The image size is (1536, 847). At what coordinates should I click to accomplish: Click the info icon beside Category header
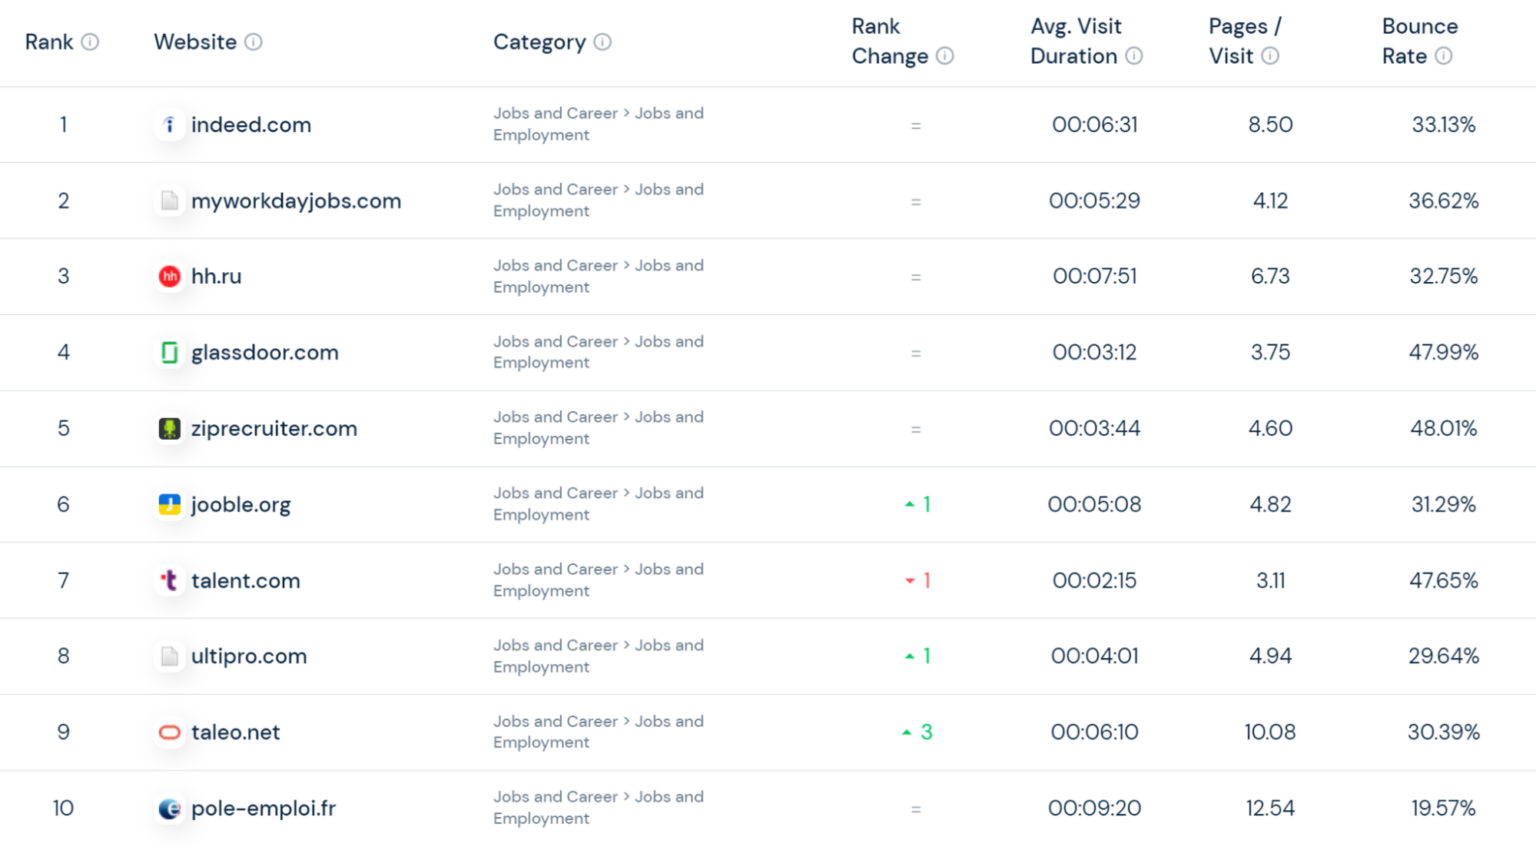[x=602, y=42]
